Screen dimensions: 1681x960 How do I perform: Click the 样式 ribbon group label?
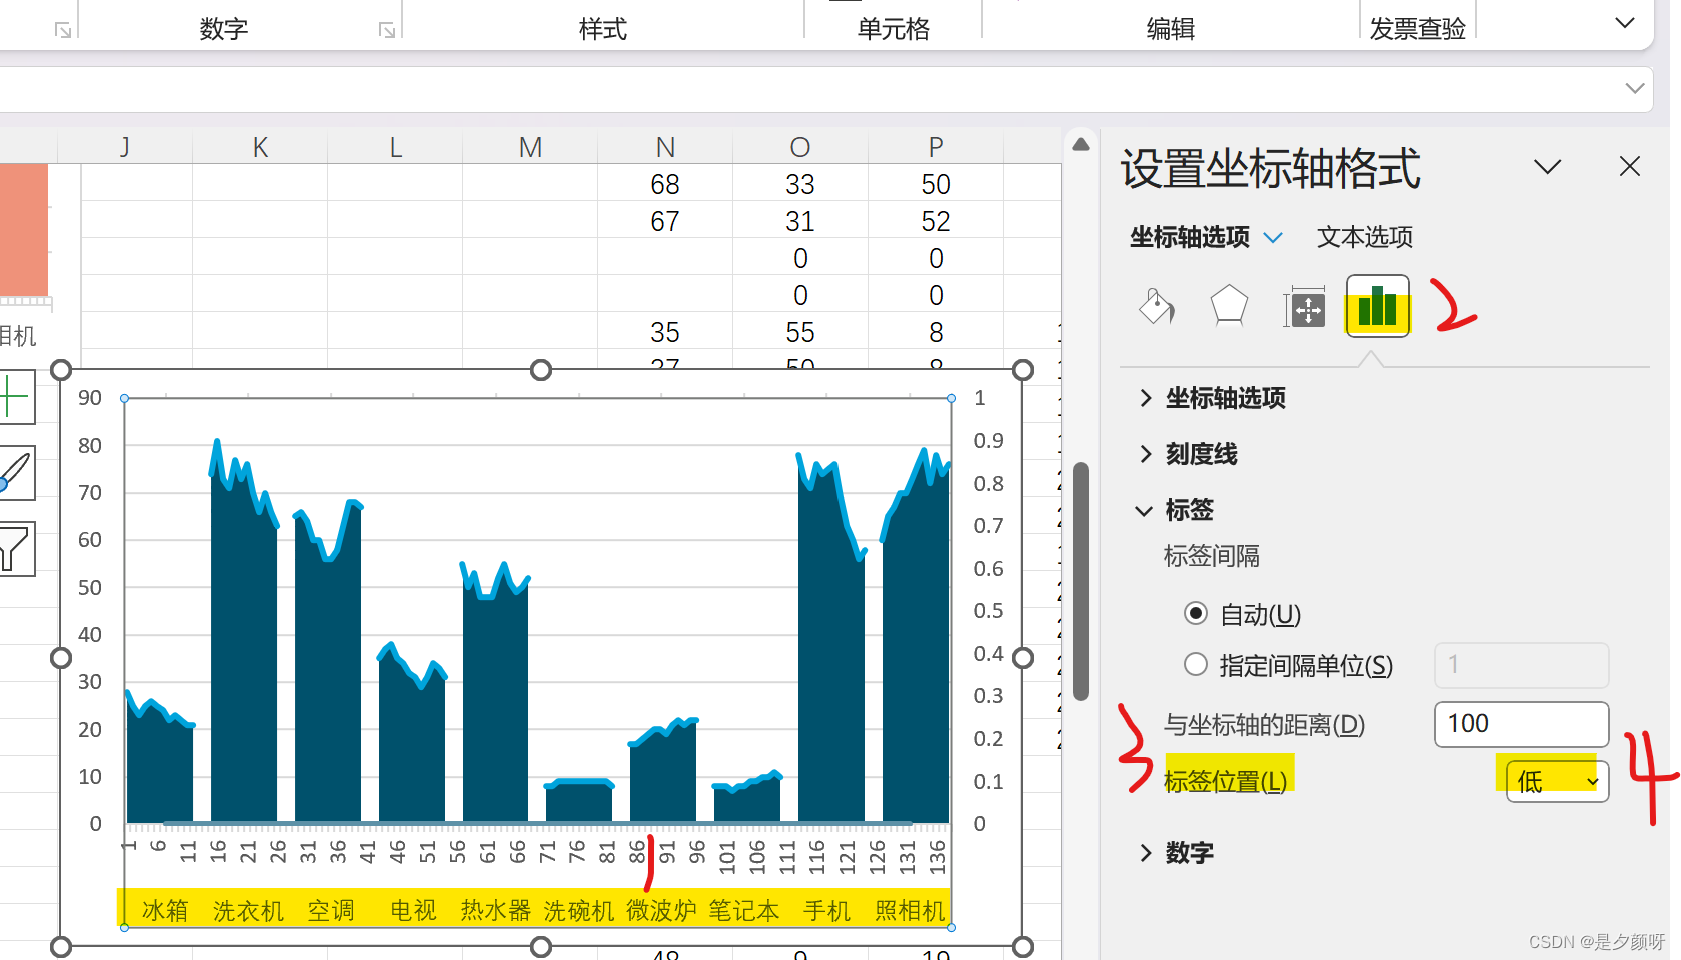point(602,29)
